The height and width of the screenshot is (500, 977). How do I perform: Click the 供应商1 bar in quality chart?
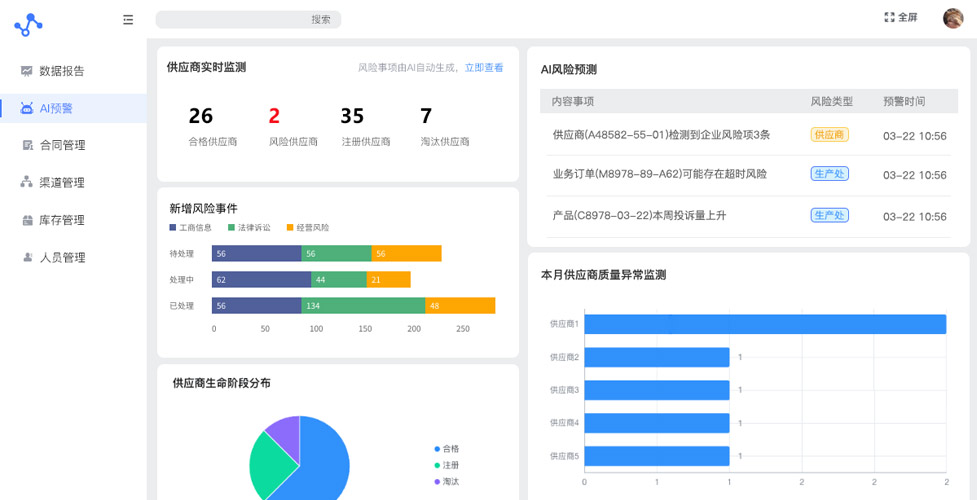(x=765, y=324)
